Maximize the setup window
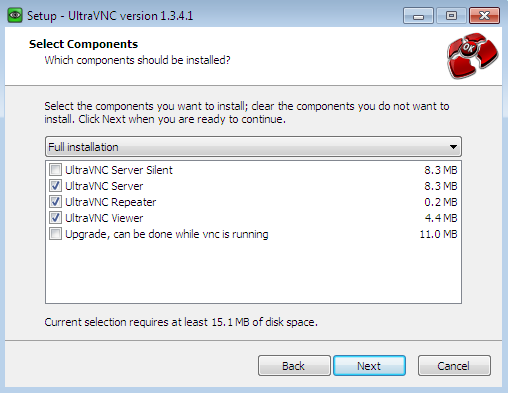508x393 pixels. (451, 16)
